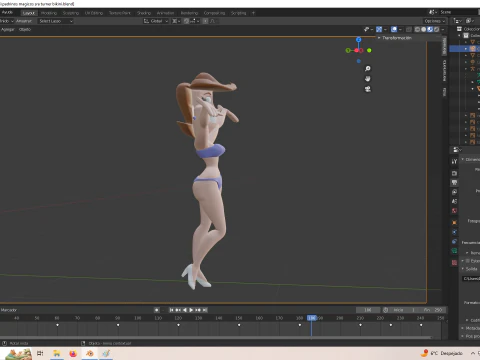Toggle proportional editing icon

(205, 21)
